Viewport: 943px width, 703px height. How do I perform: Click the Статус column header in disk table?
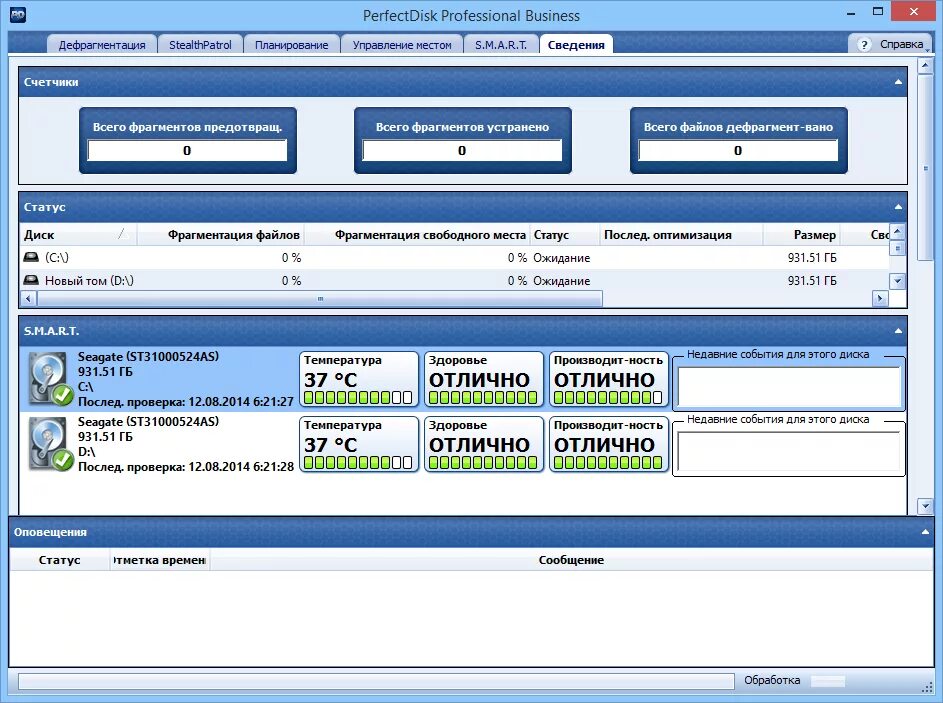pos(565,235)
